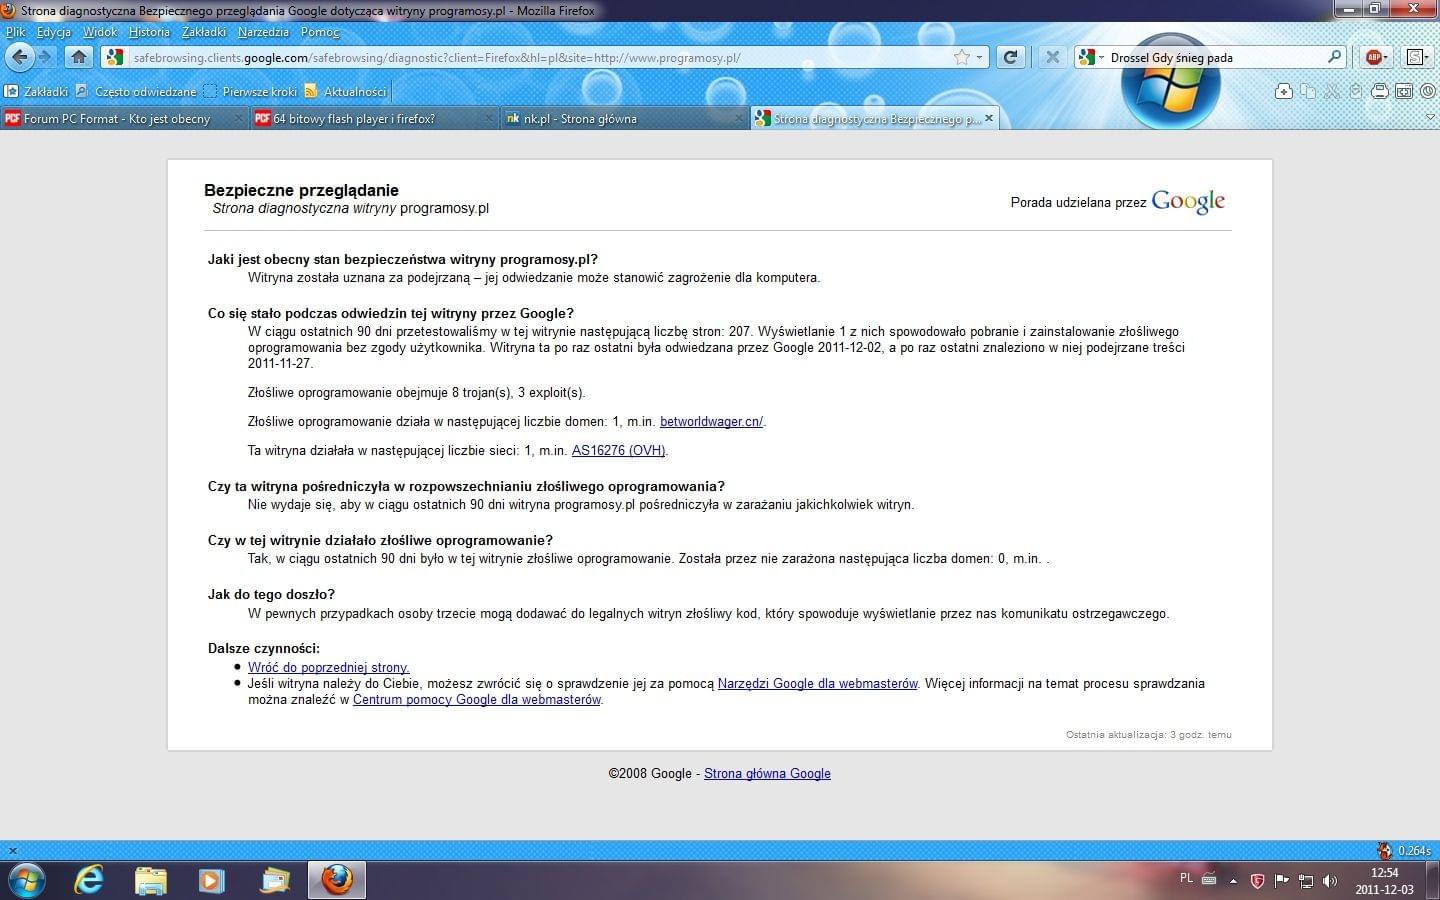
Task: Open the Widok menu
Action: click(x=100, y=32)
